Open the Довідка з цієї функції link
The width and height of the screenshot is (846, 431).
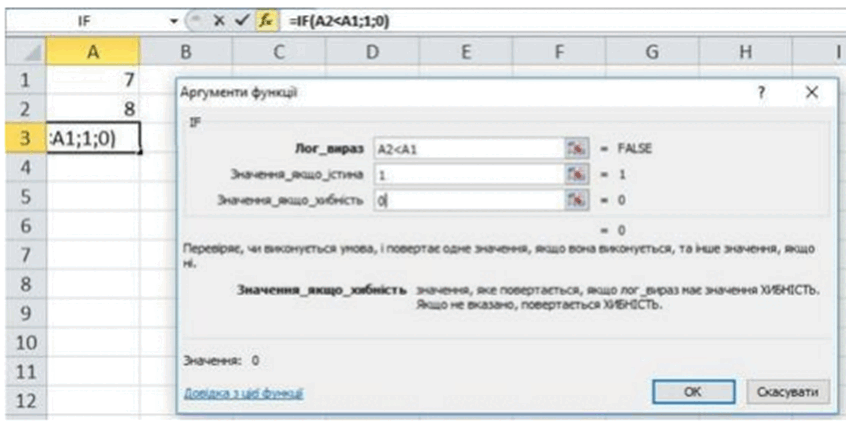pyautogui.click(x=244, y=393)
